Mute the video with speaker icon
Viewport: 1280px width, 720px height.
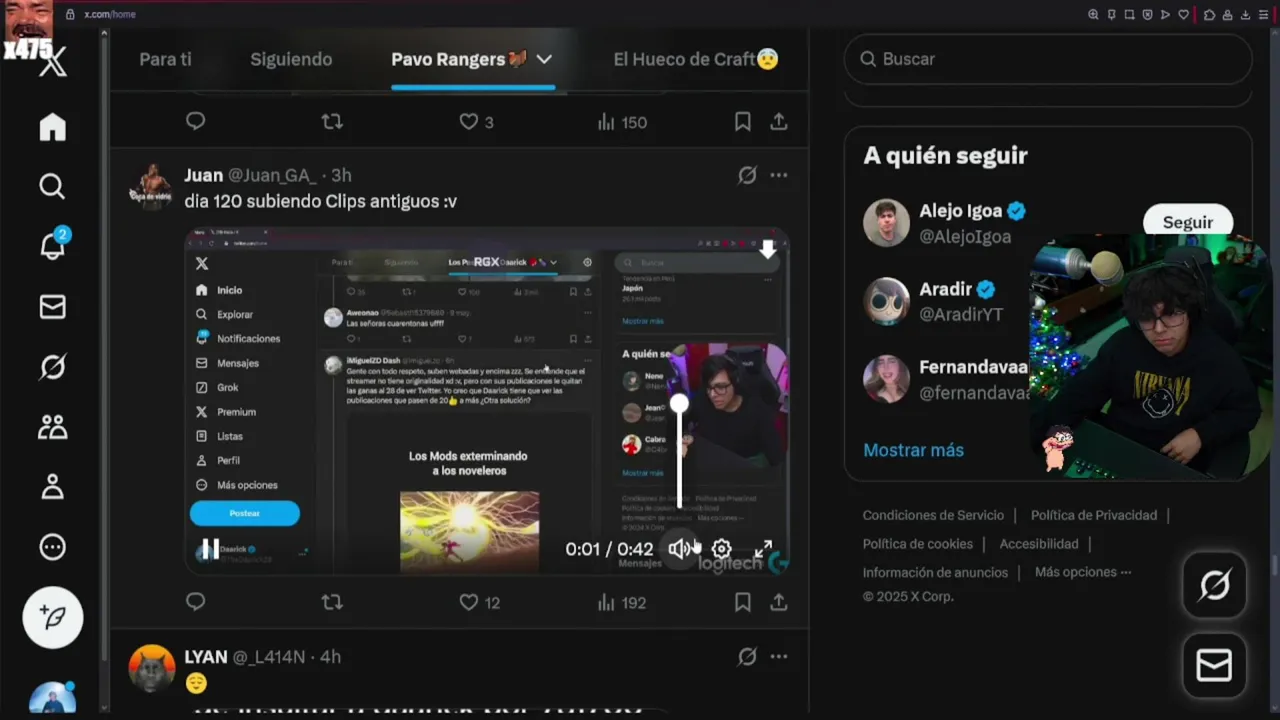tap(680, 548)
